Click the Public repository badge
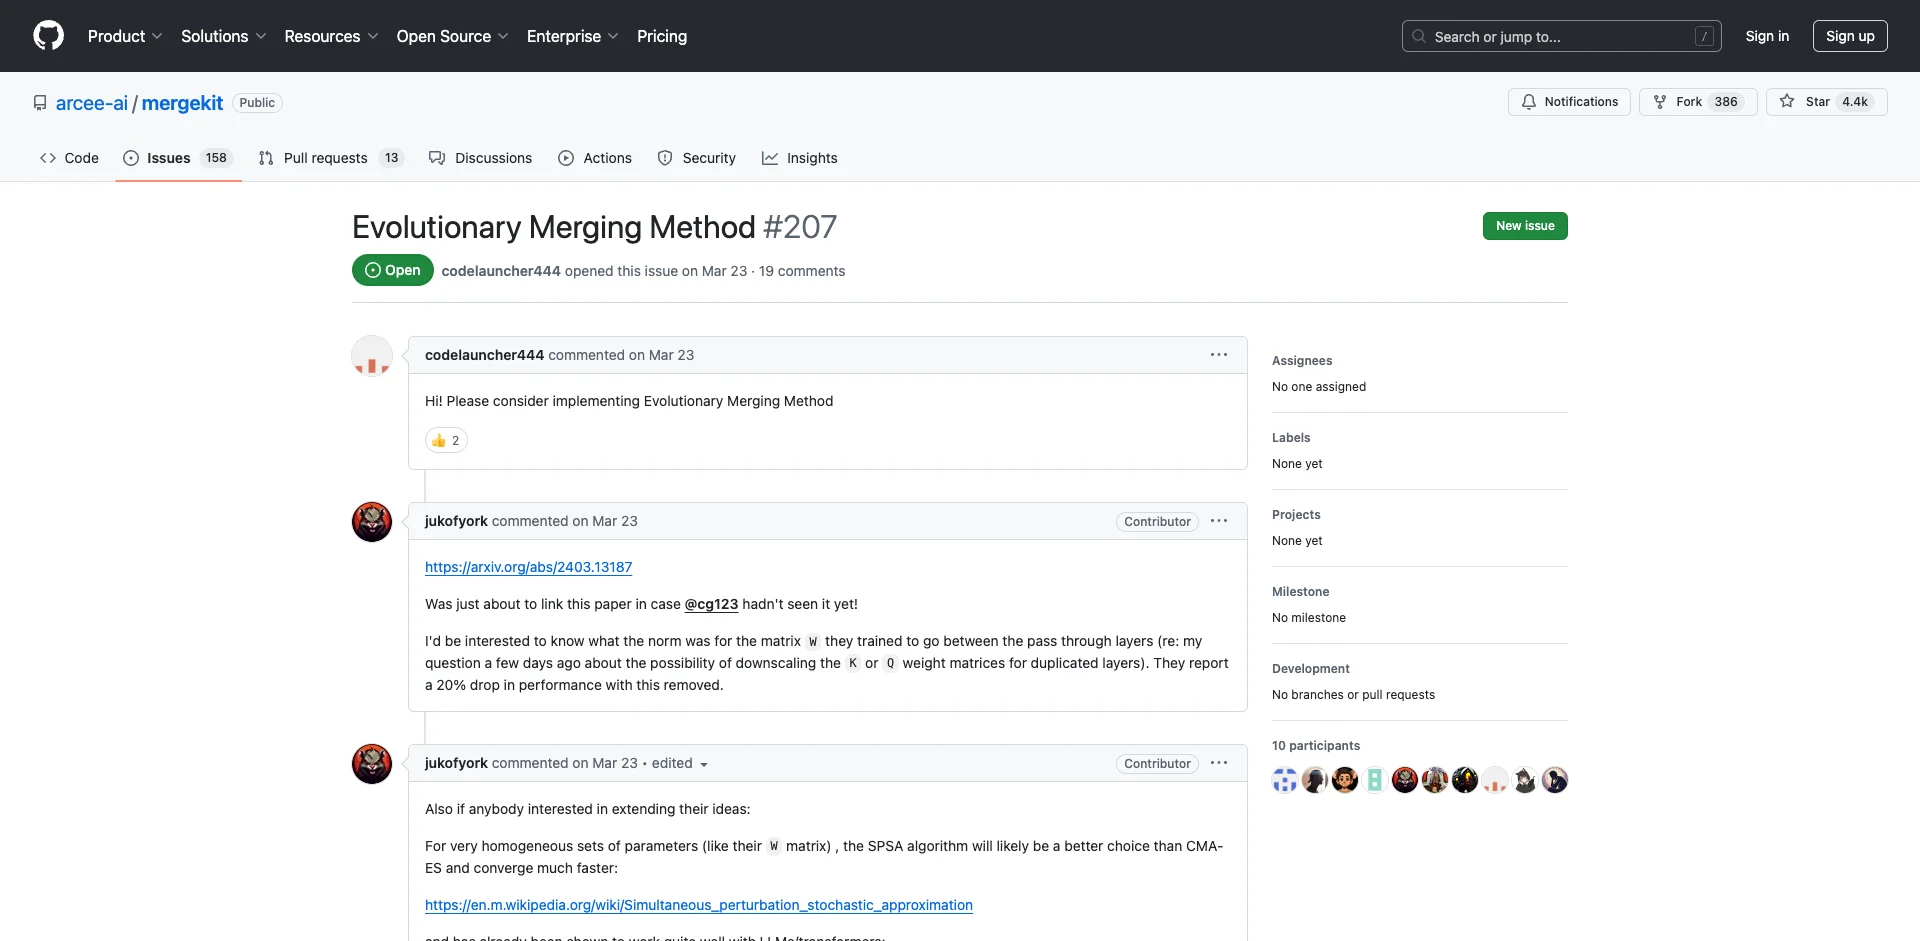The height and width of the screenshot is (941, 1920). pyautogui.click(x=257, y=103)
